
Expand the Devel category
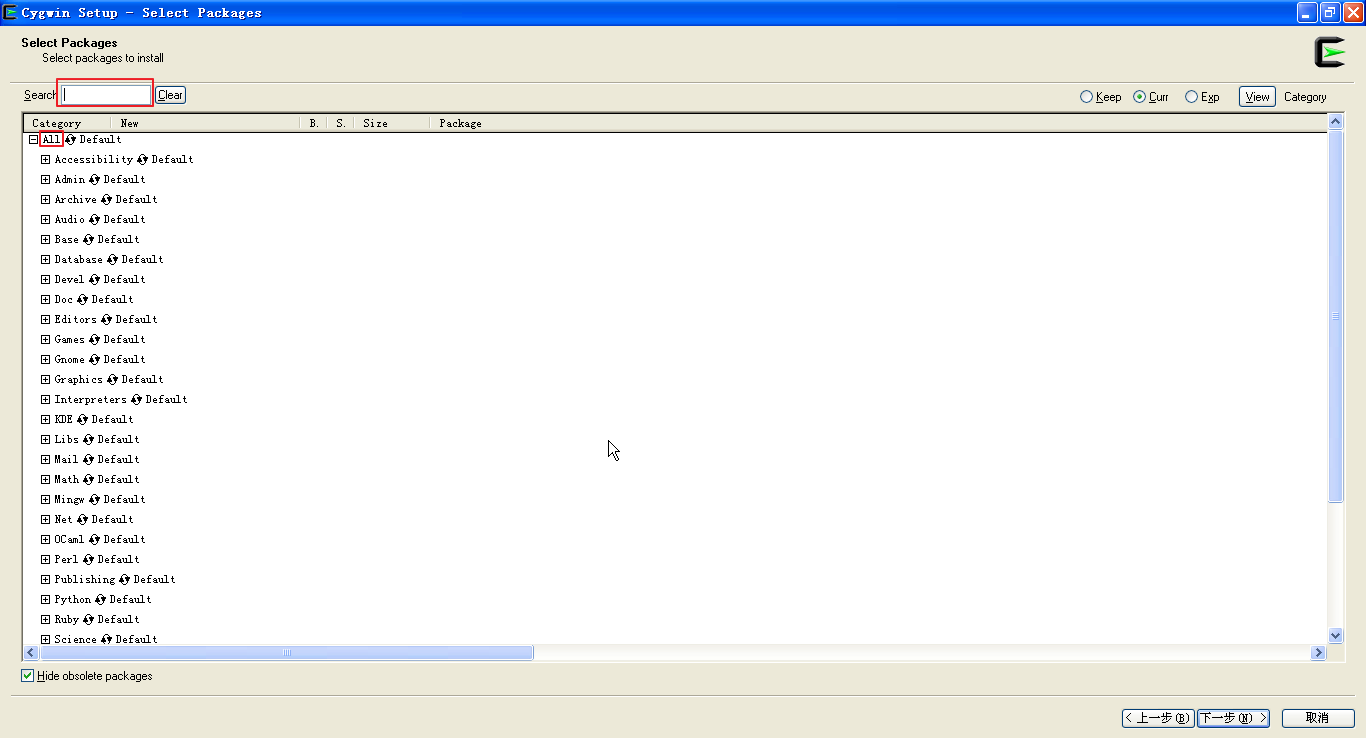(x=45, y=280)
